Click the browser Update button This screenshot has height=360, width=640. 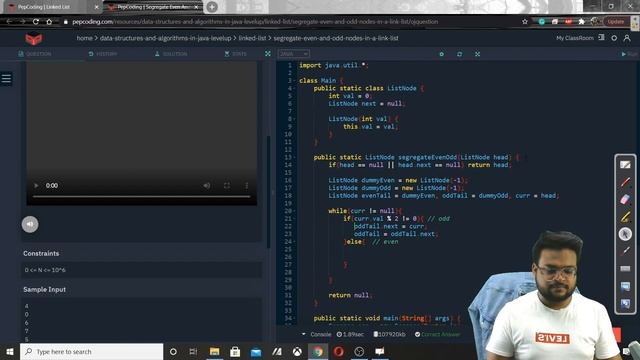[x=616, y=22]
